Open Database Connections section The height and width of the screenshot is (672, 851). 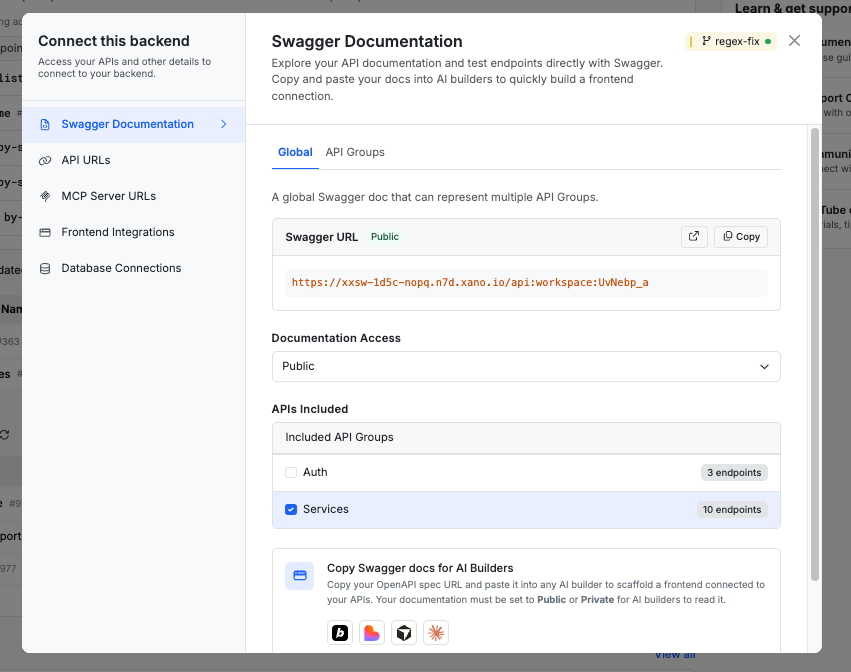tap(134, 268)
